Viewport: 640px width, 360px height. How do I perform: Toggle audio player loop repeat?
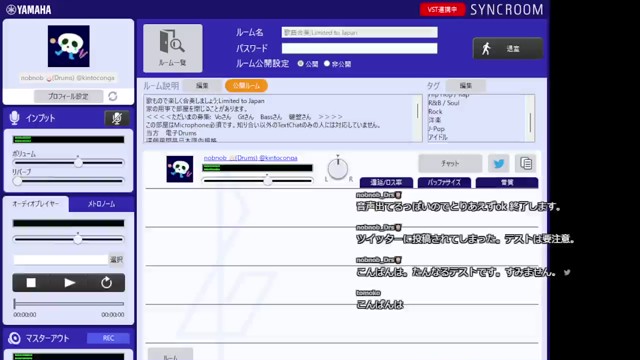(107, 282)
